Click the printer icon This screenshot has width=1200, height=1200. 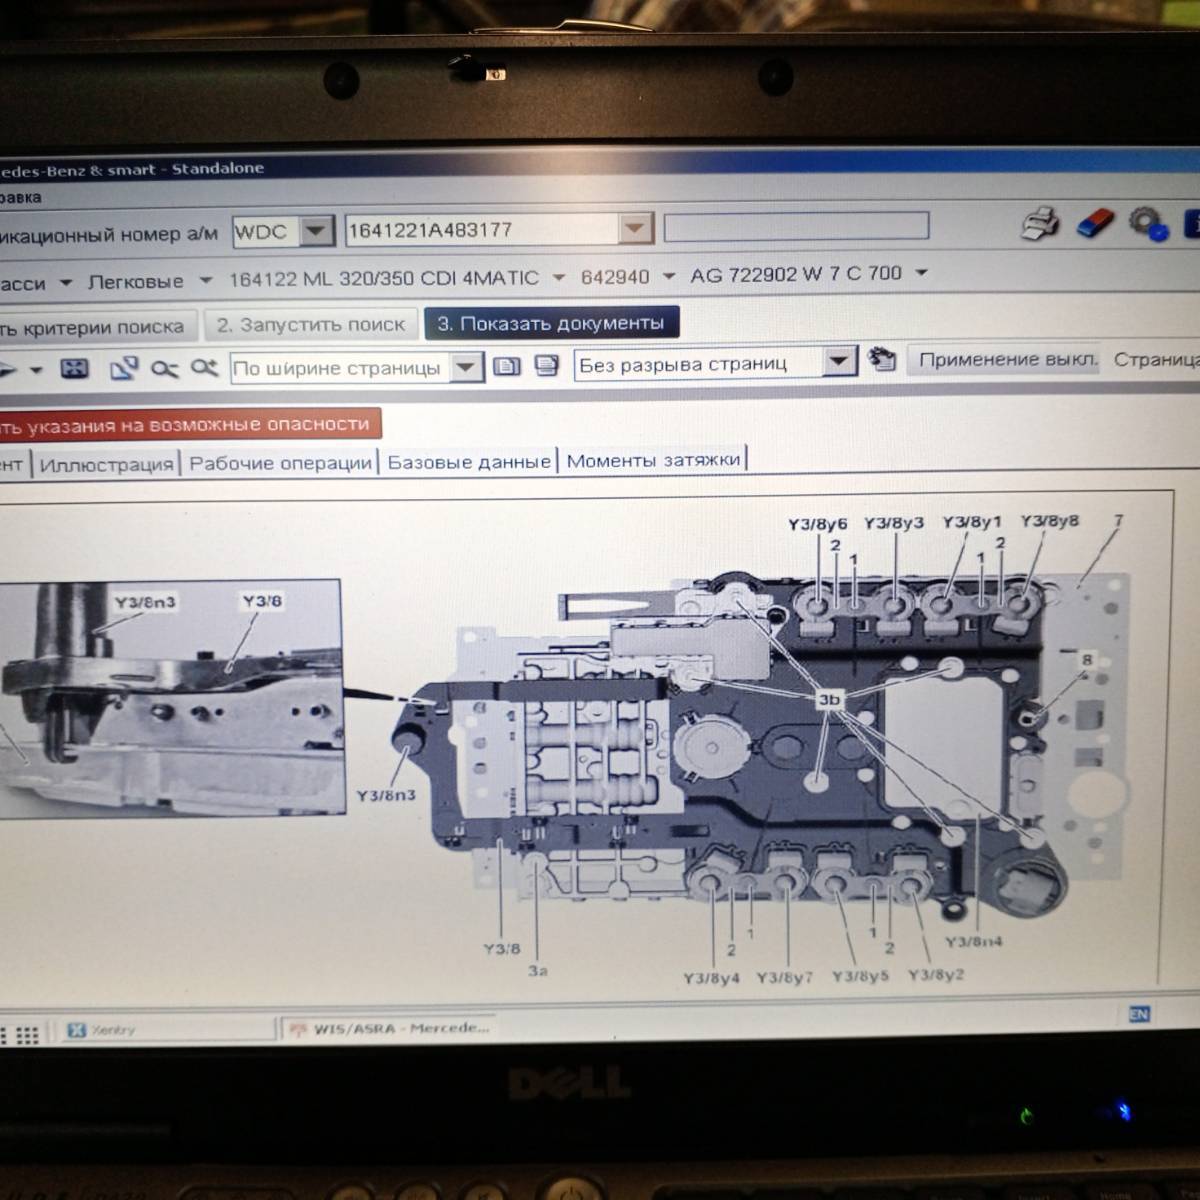pos(1040,223)
